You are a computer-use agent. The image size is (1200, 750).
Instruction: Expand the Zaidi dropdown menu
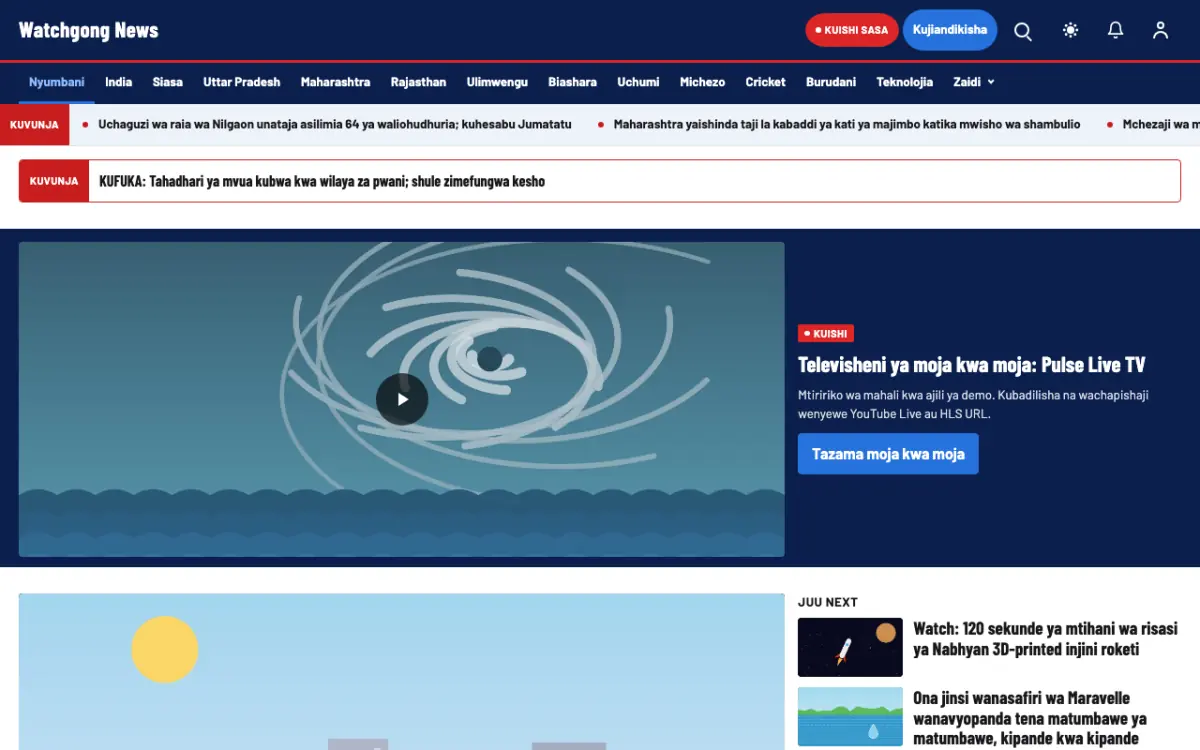pos(974,82)
